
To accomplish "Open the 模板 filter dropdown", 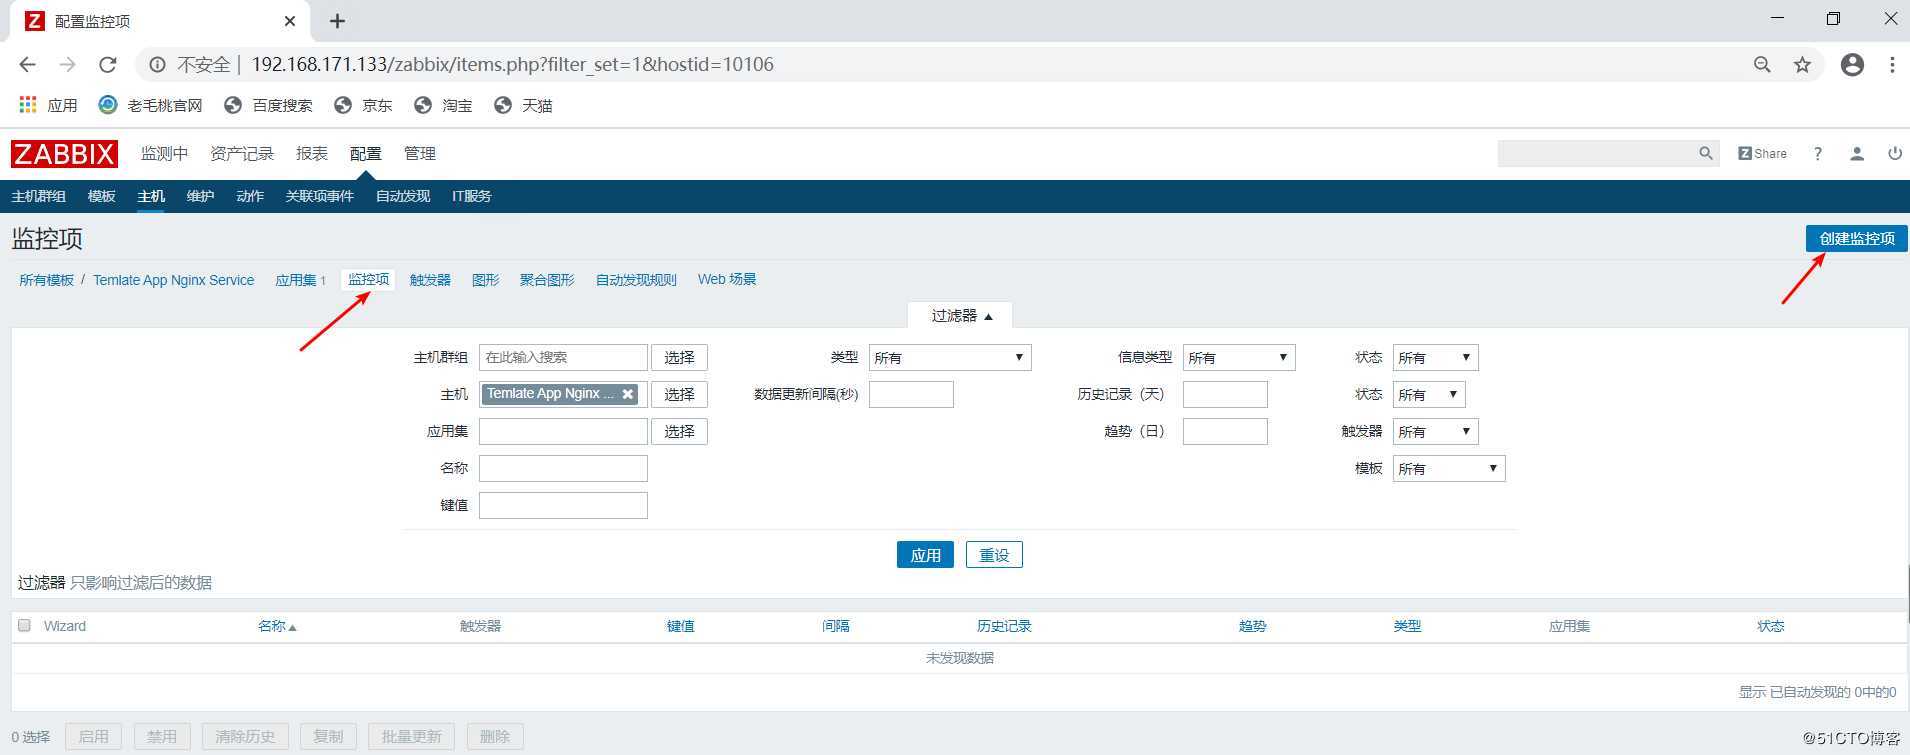I will [1449, 469].
